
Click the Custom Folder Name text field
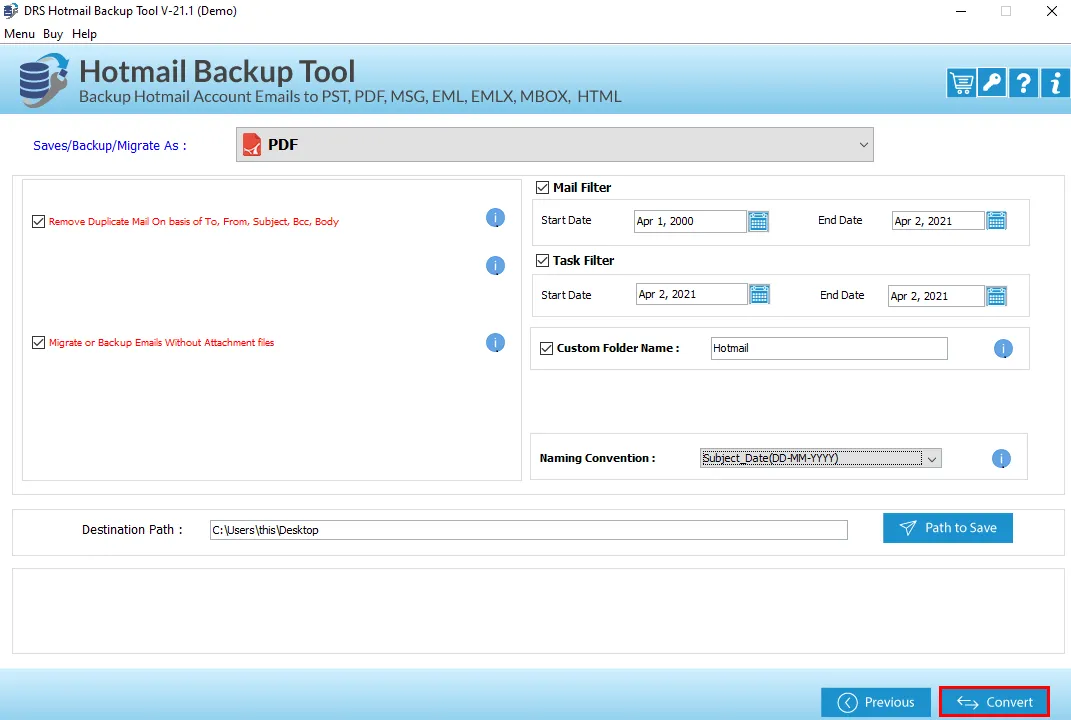pos(829,348)
